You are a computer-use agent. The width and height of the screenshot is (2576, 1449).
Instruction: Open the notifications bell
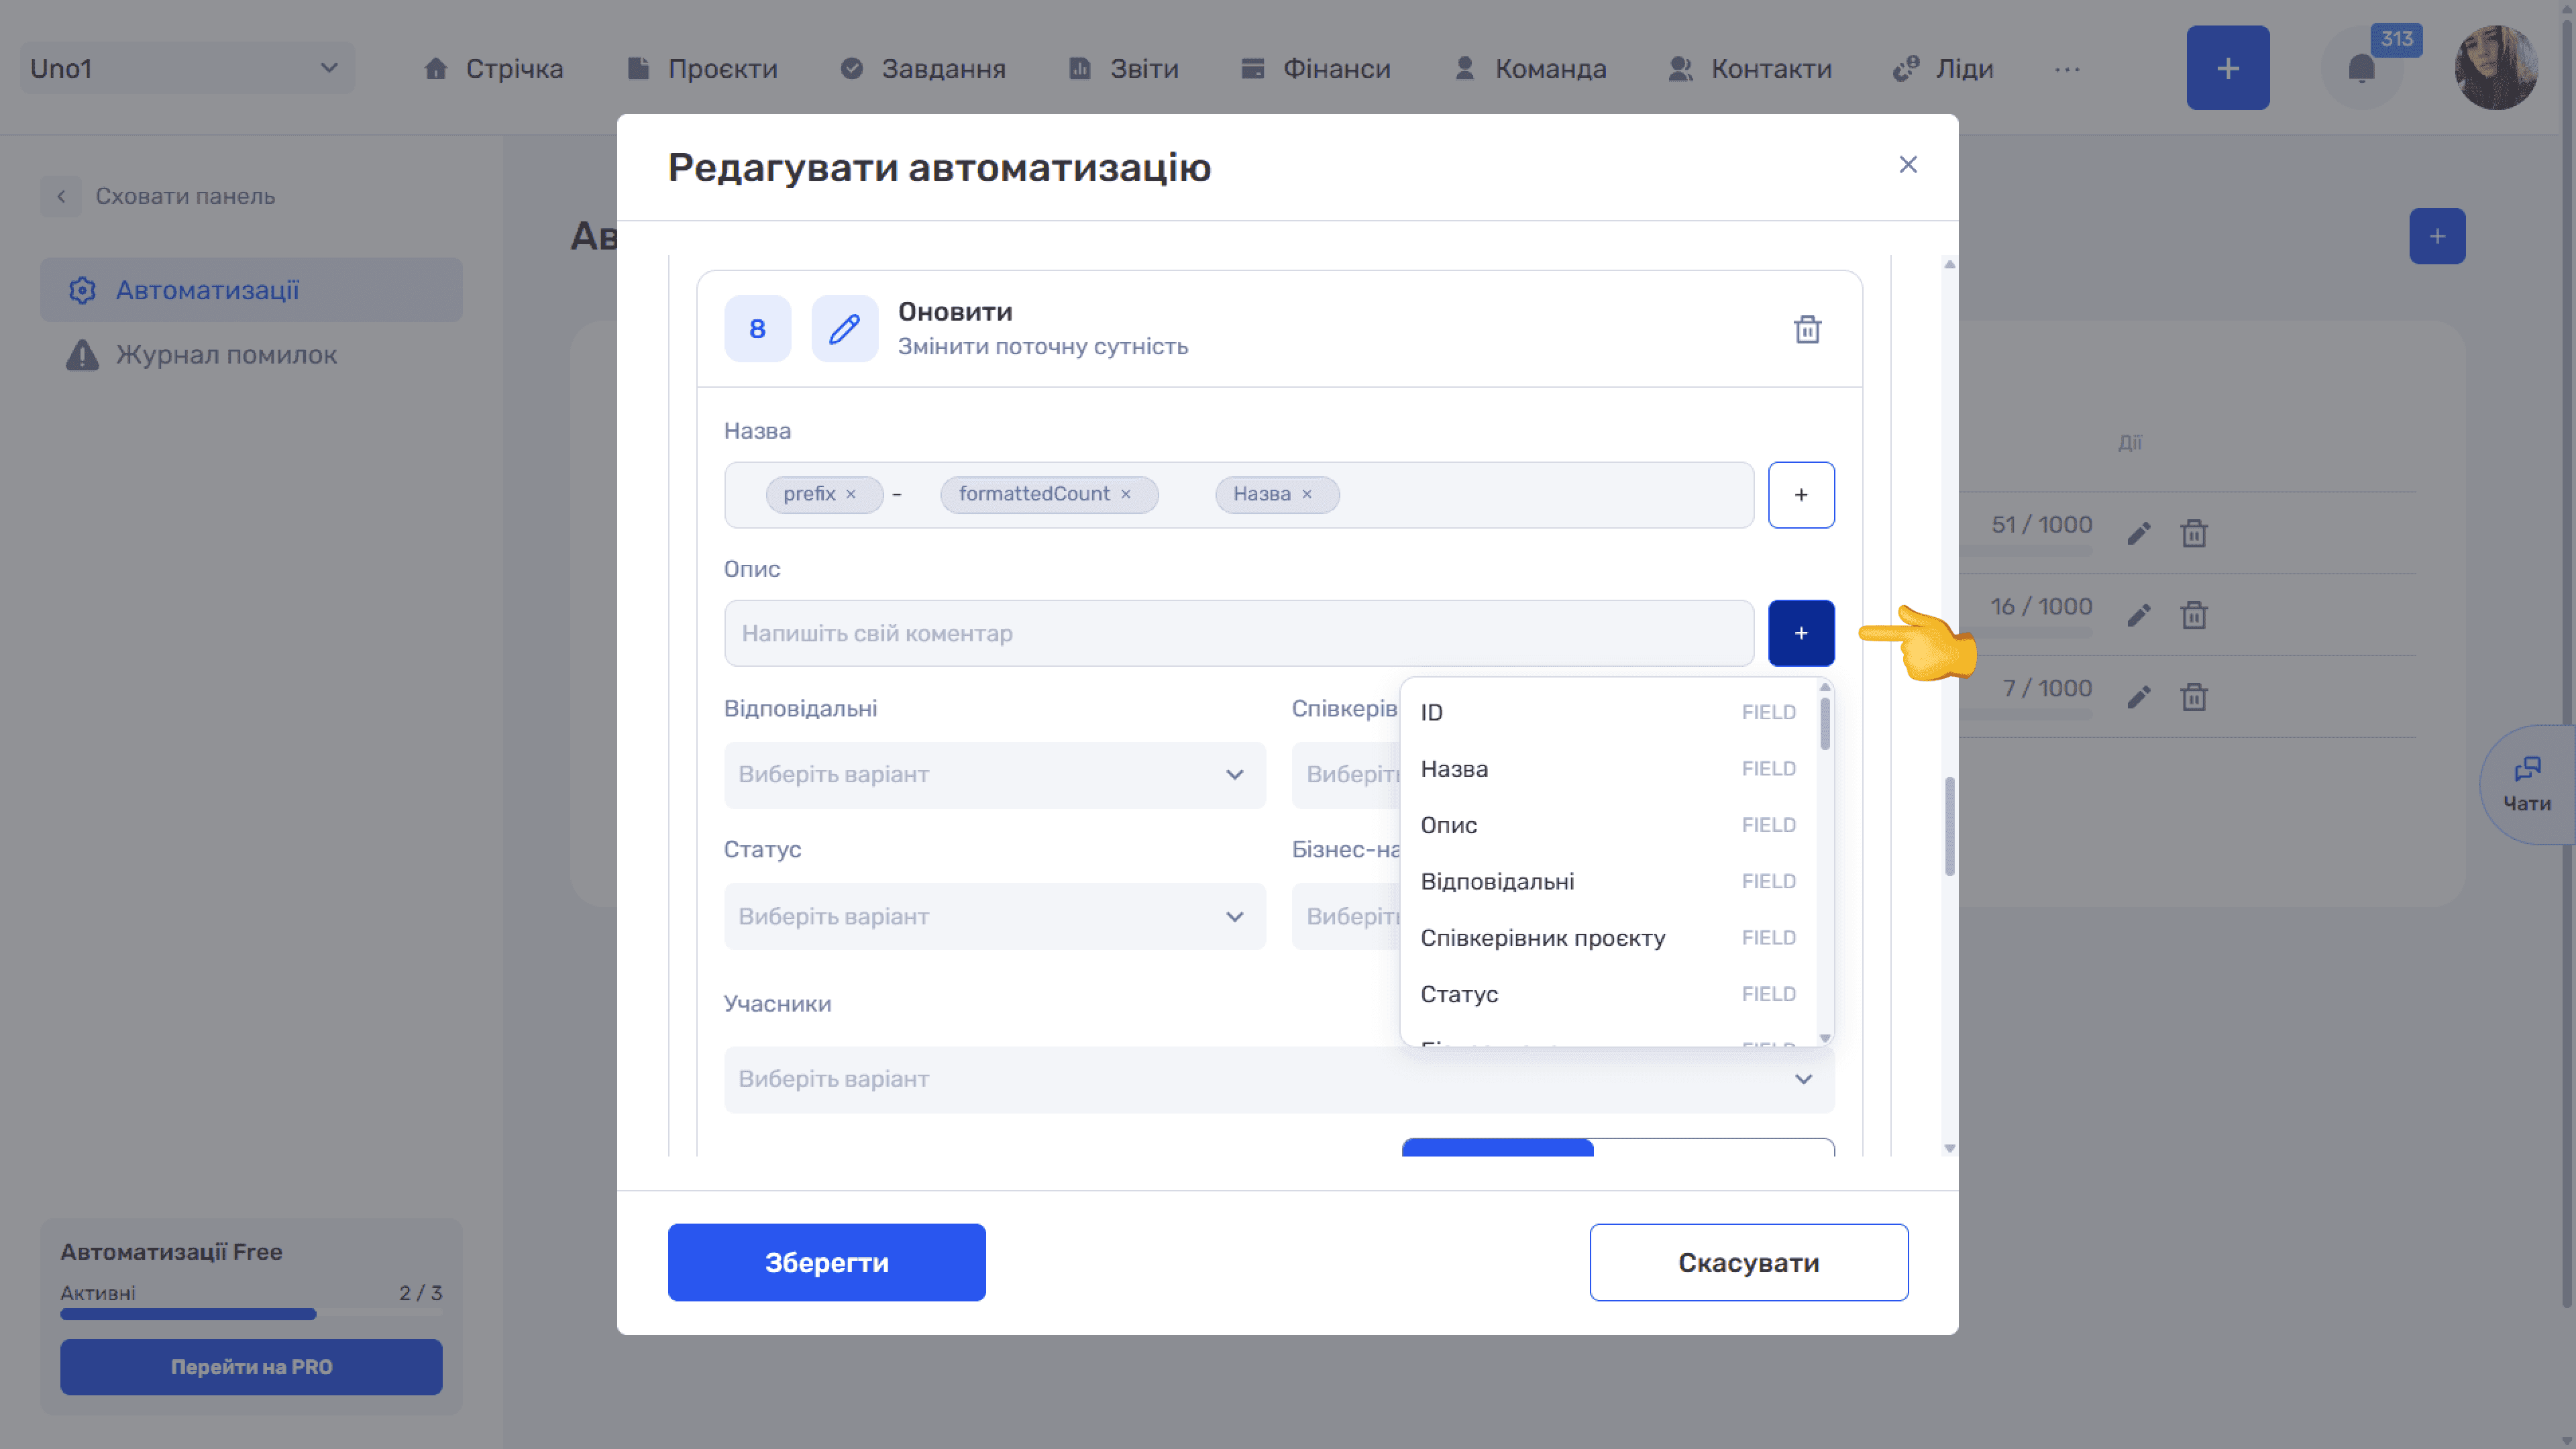(2361, 69)
